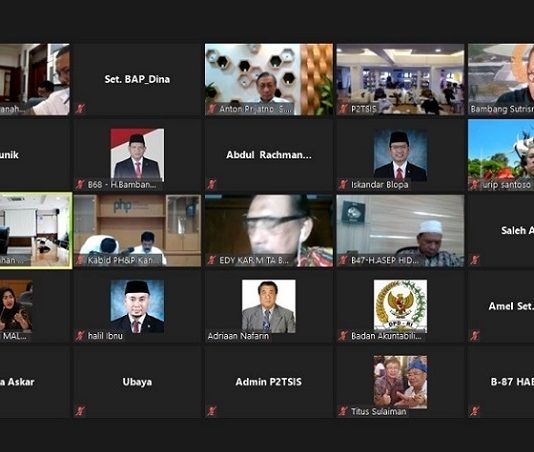This screenshot has height=452, width=534.
Task: Click muted mic icon on Admin P2TSIS tile
Action: click(211, 411)
